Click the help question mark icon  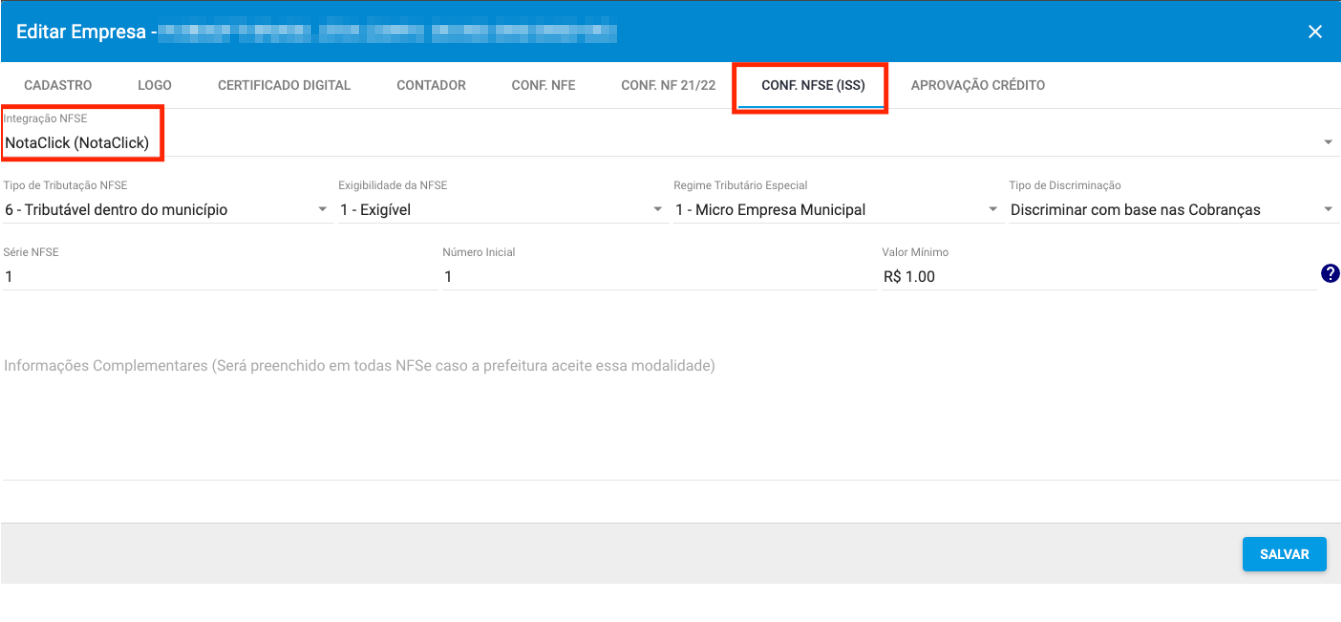coord(1329,274)
